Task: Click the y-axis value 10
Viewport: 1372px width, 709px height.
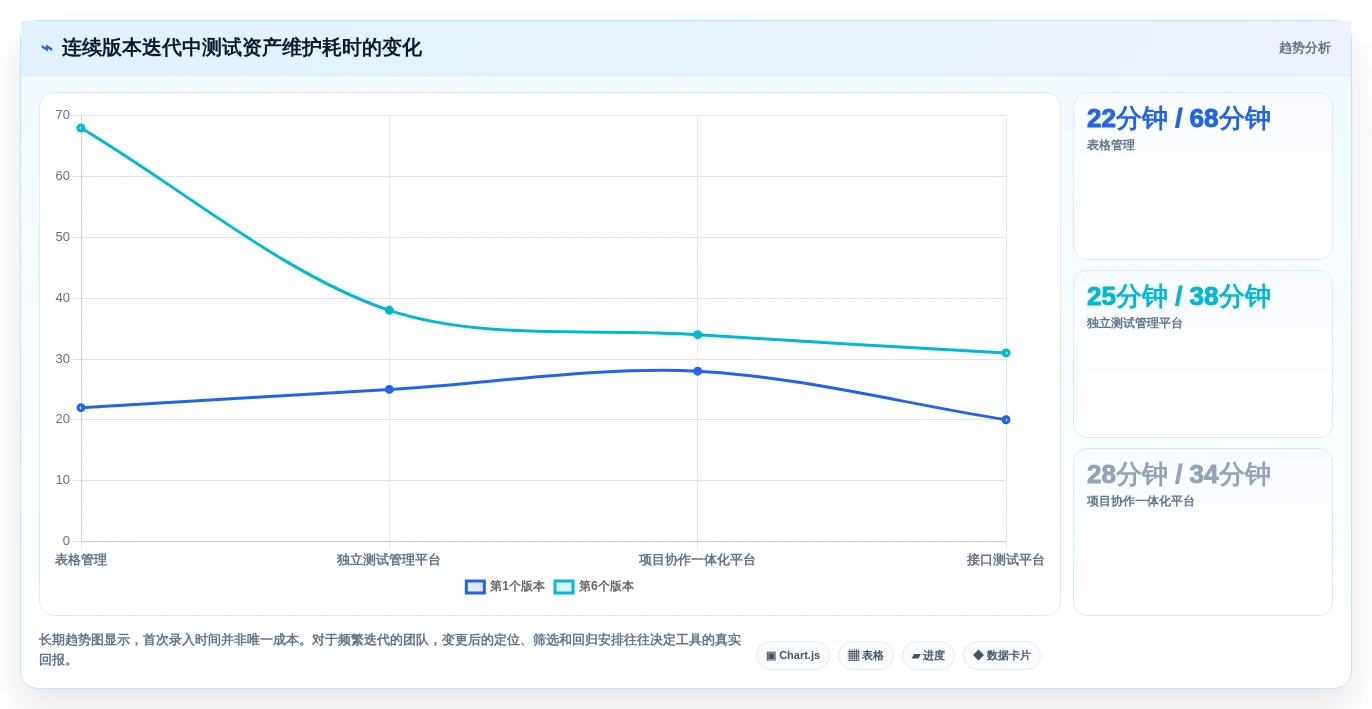Action: tap(63, 480)
